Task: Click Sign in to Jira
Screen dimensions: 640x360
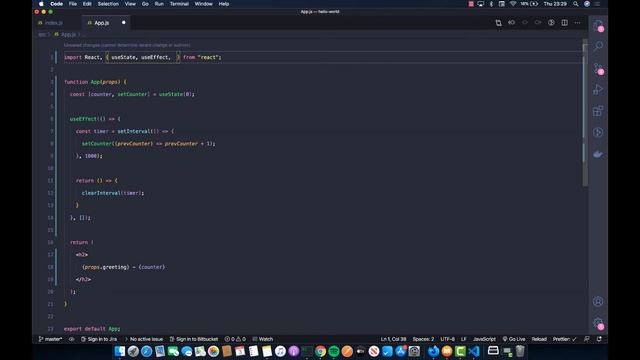Action: pyautogui.click(x=99, y=339)
